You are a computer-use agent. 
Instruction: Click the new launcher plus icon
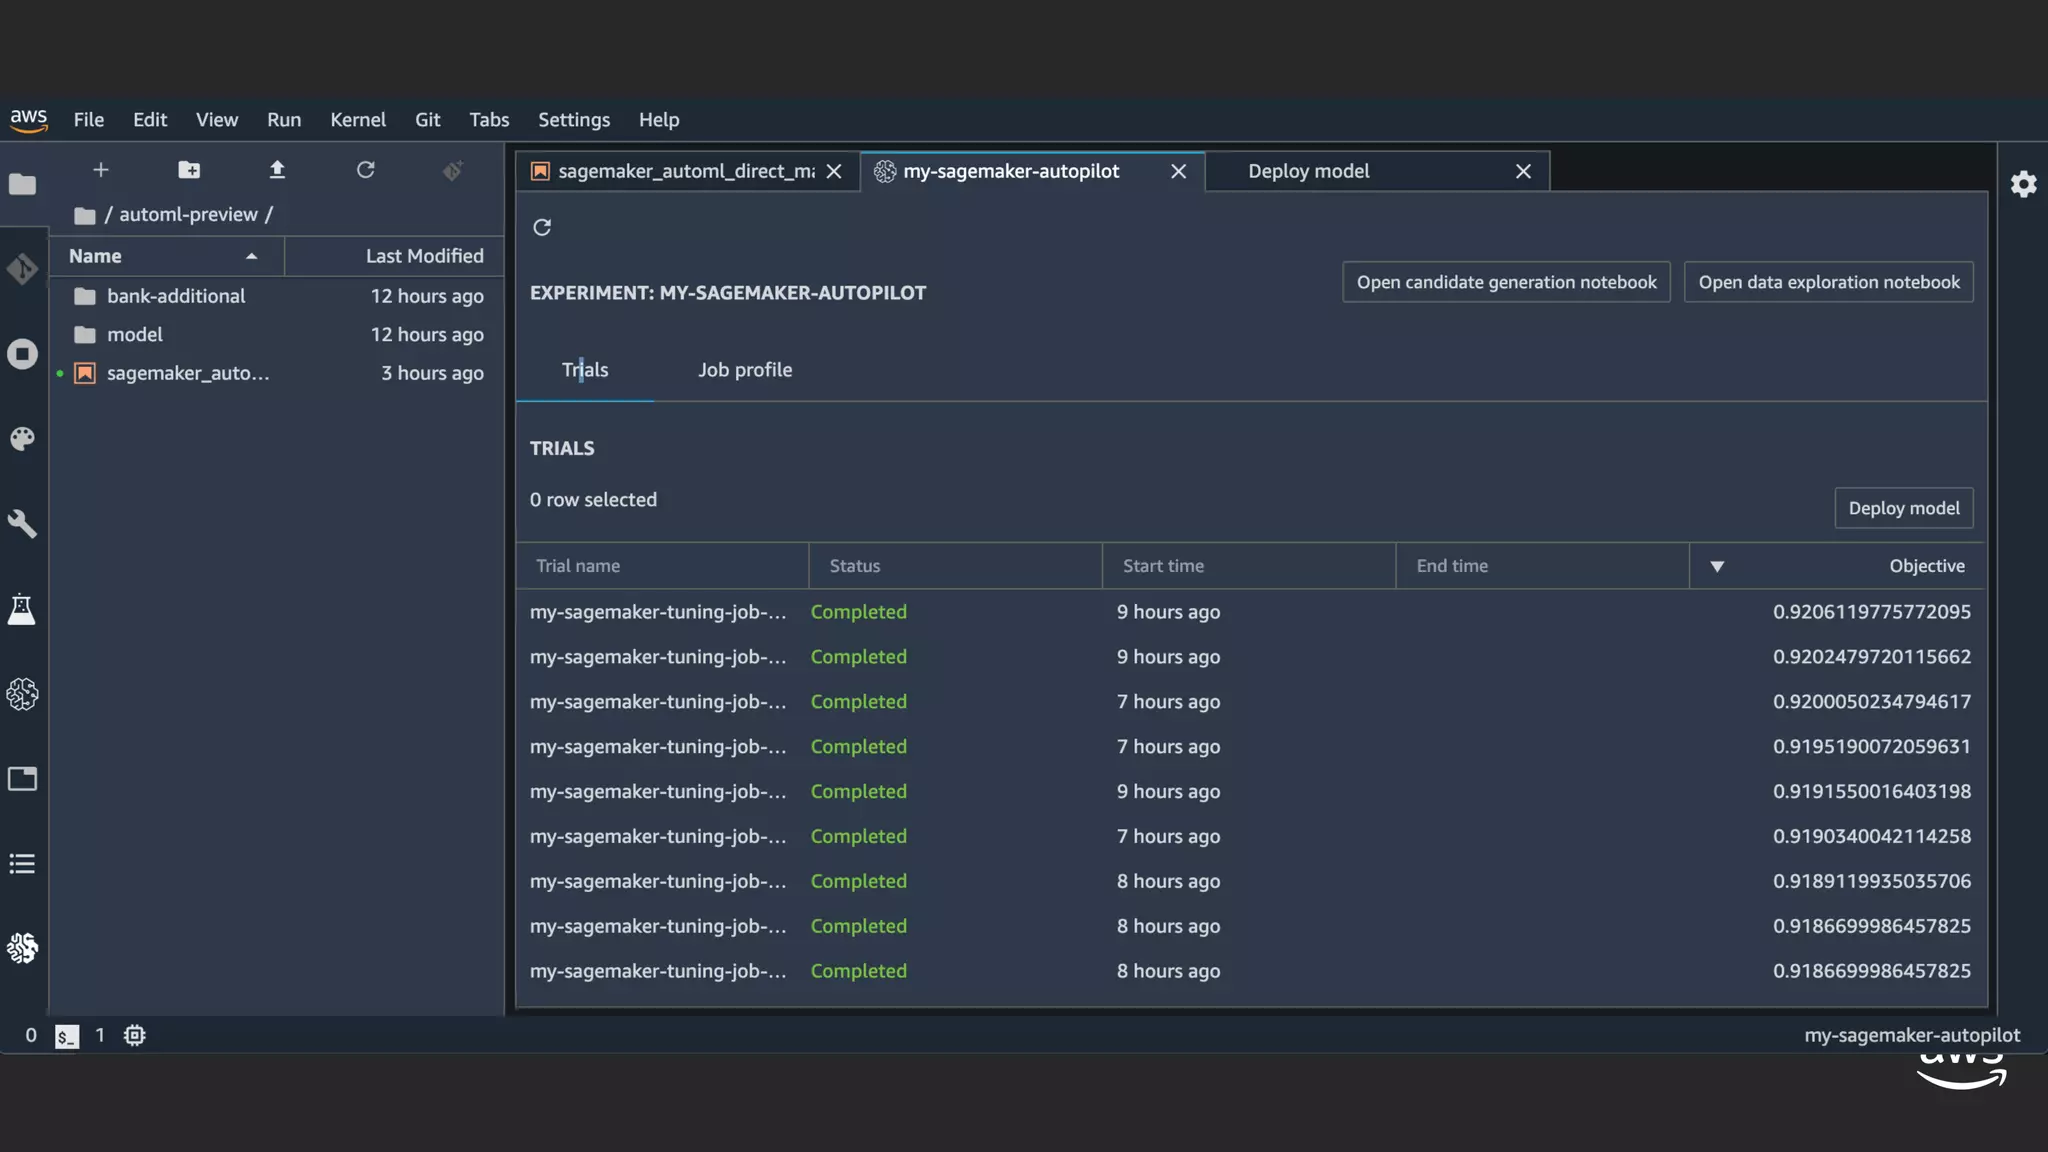pos(101,170)
